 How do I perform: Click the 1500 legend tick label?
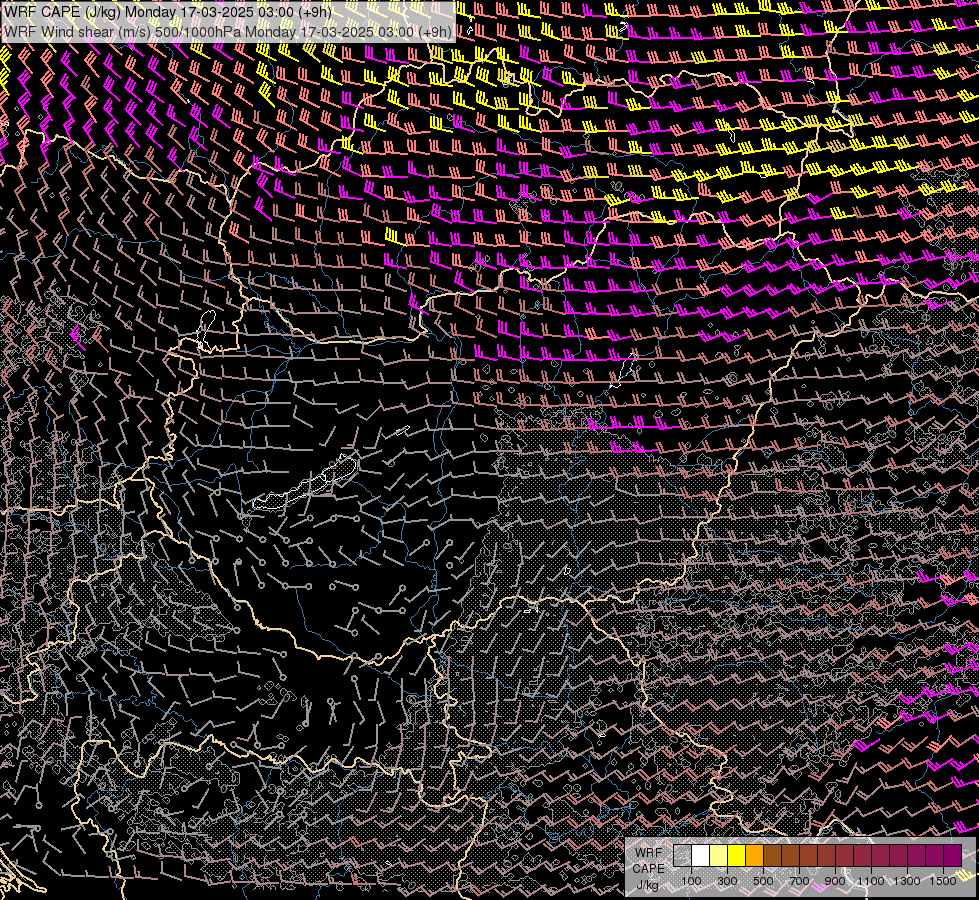[943, 881]
